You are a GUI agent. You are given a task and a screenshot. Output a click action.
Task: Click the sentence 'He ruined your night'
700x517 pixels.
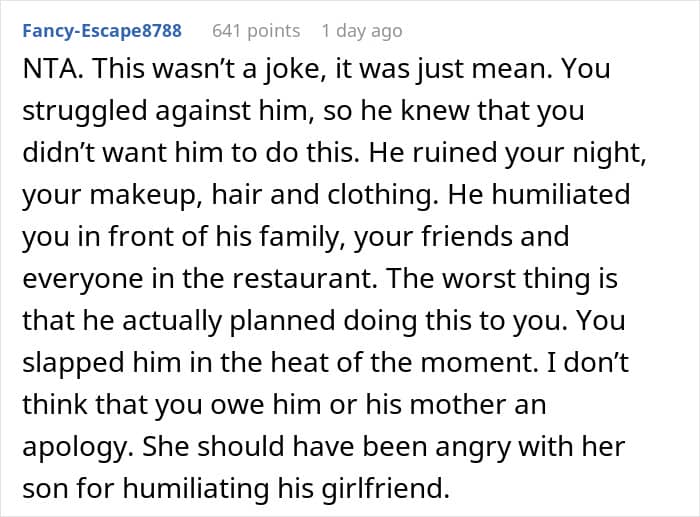pos(507,153)
